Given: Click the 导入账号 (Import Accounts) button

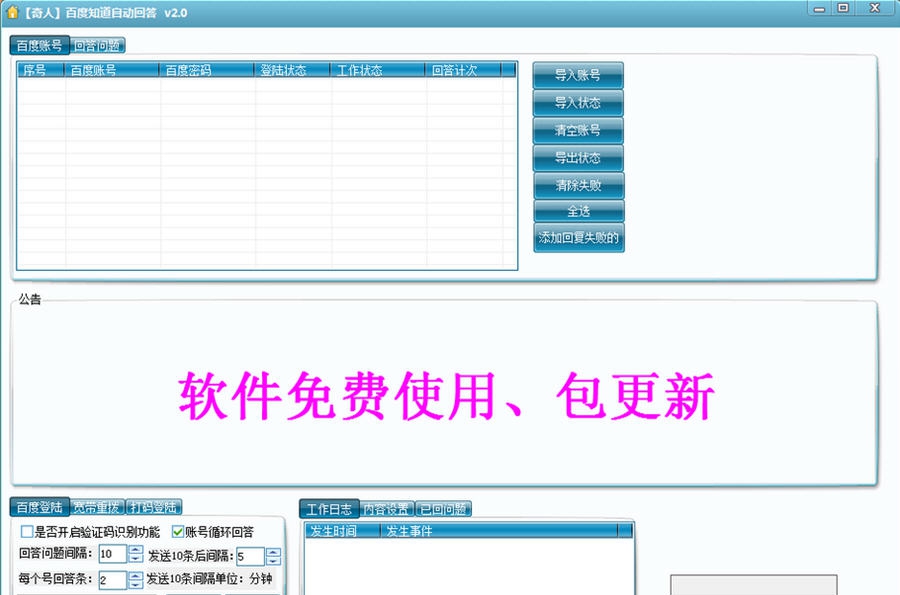Looking at the screenshot, I should pyautogui.click(x=578, y=74).
